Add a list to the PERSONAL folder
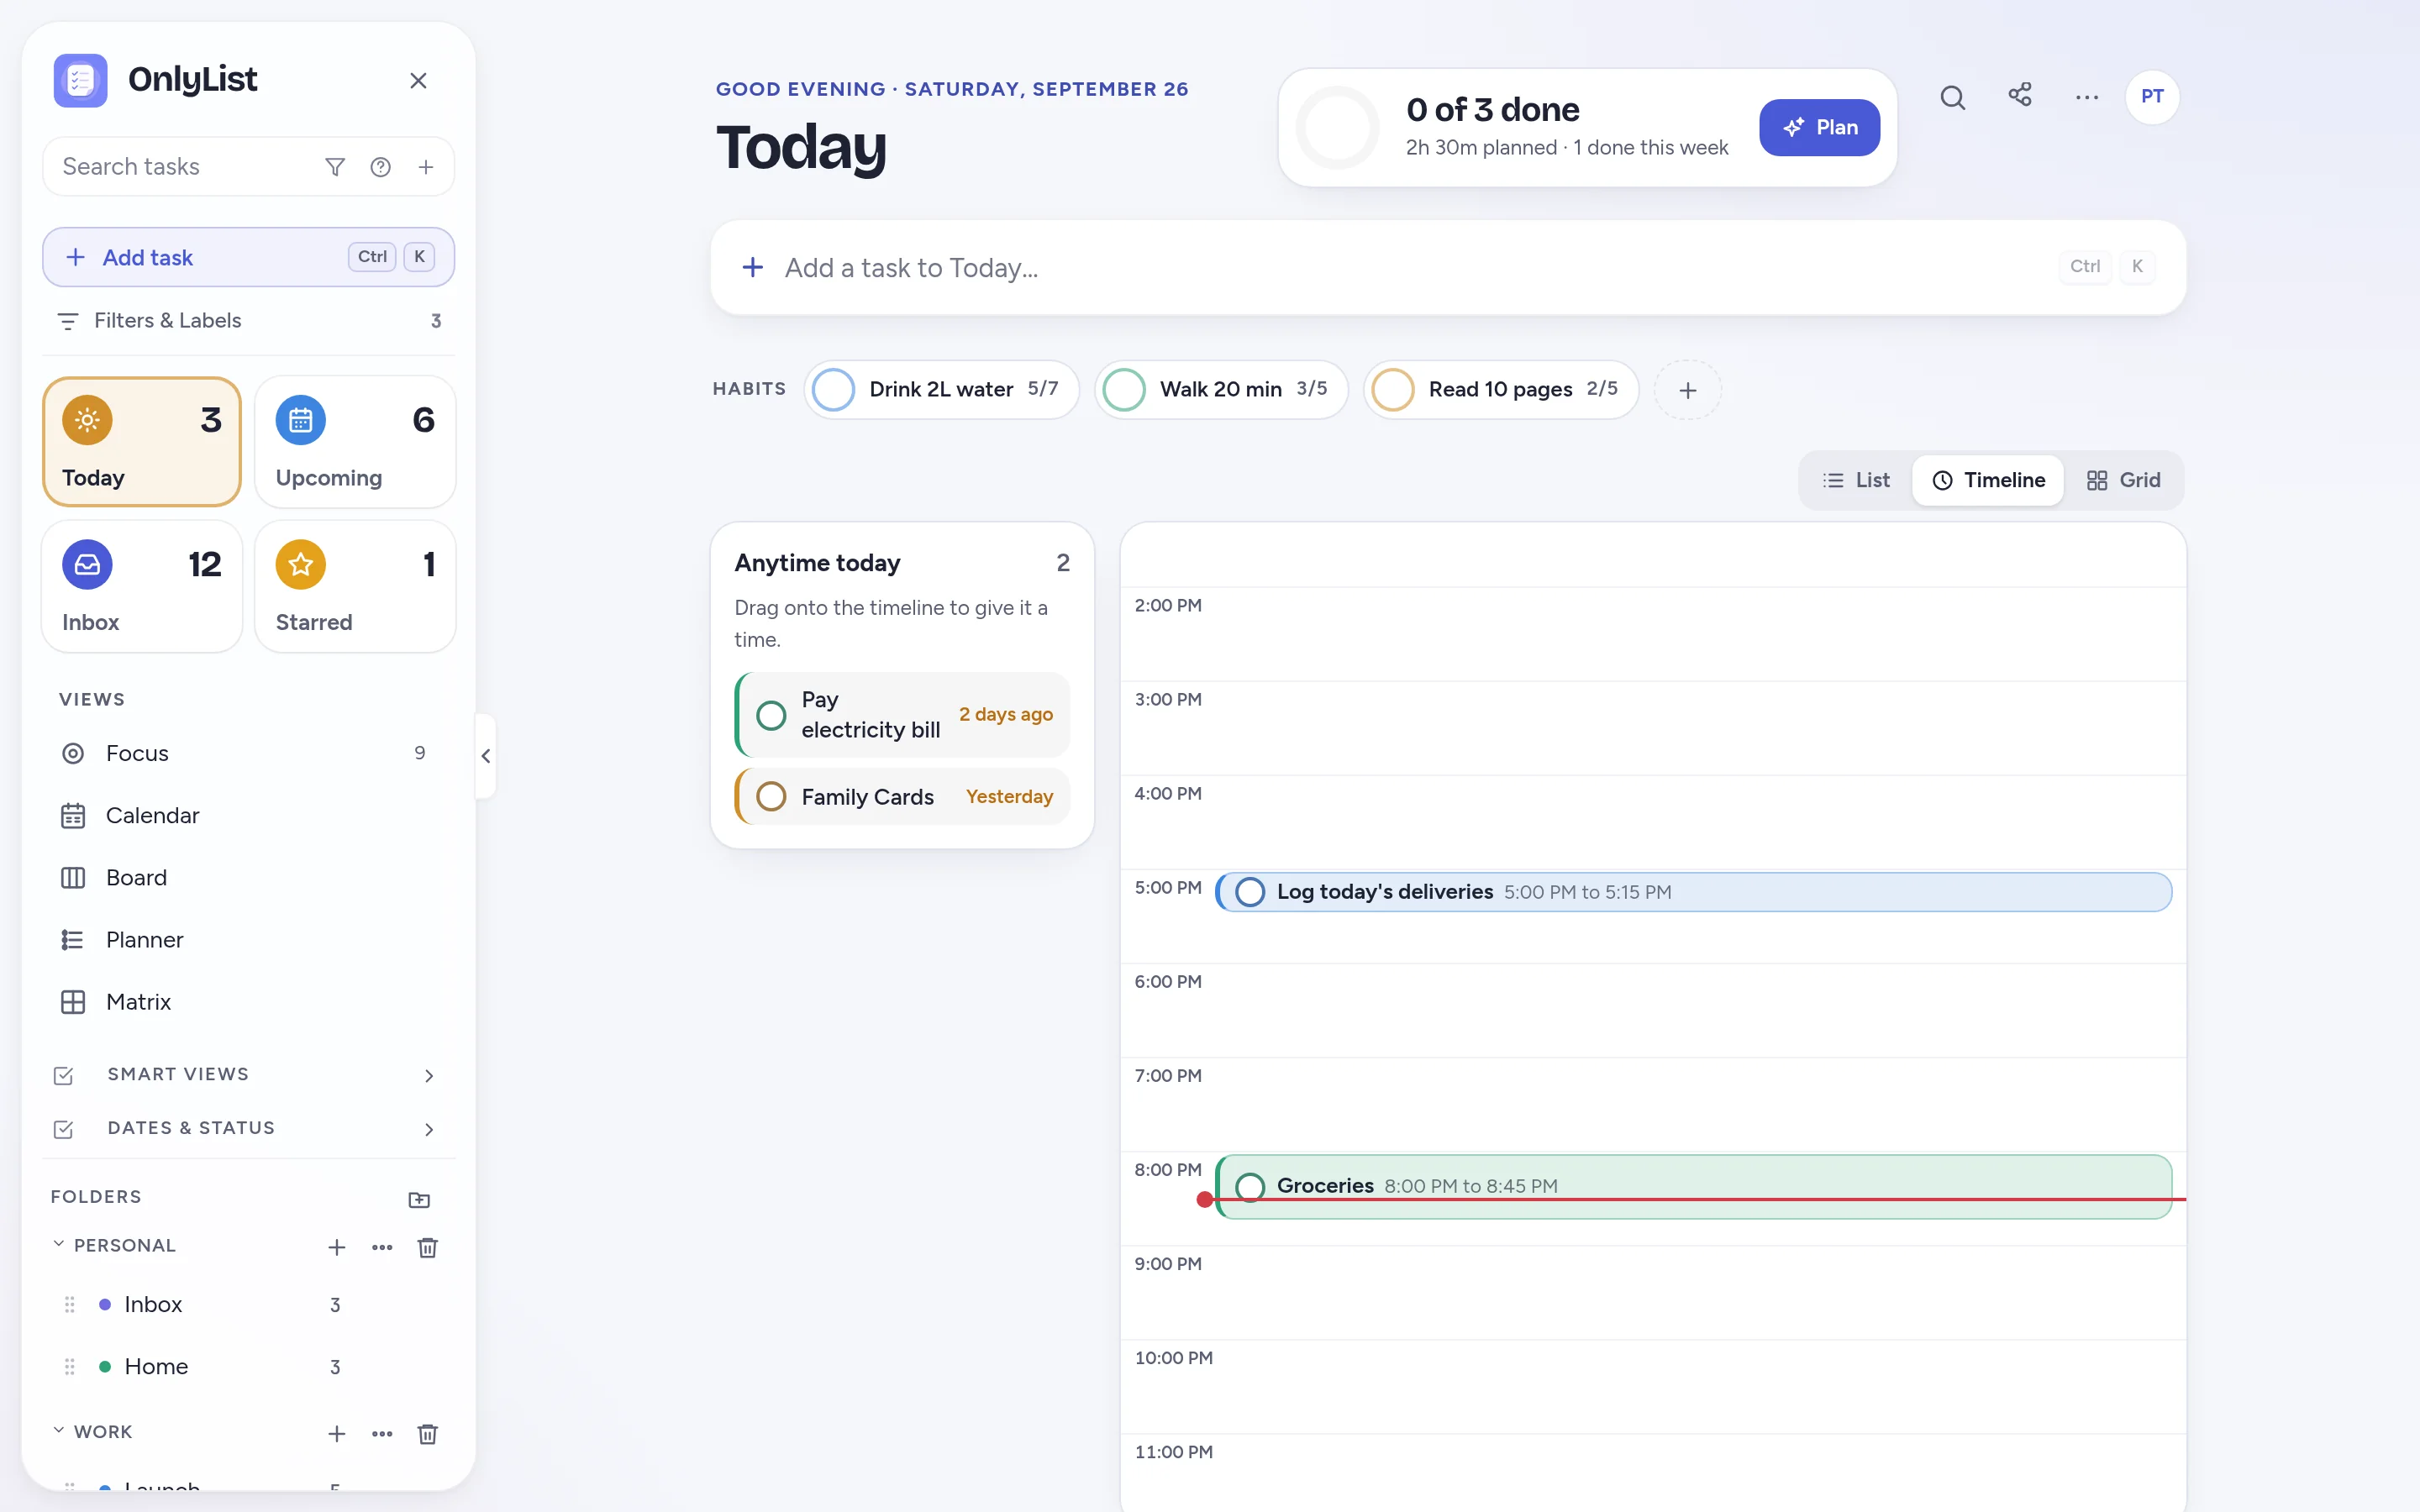2420x1512 pixels. [337, 1247]
